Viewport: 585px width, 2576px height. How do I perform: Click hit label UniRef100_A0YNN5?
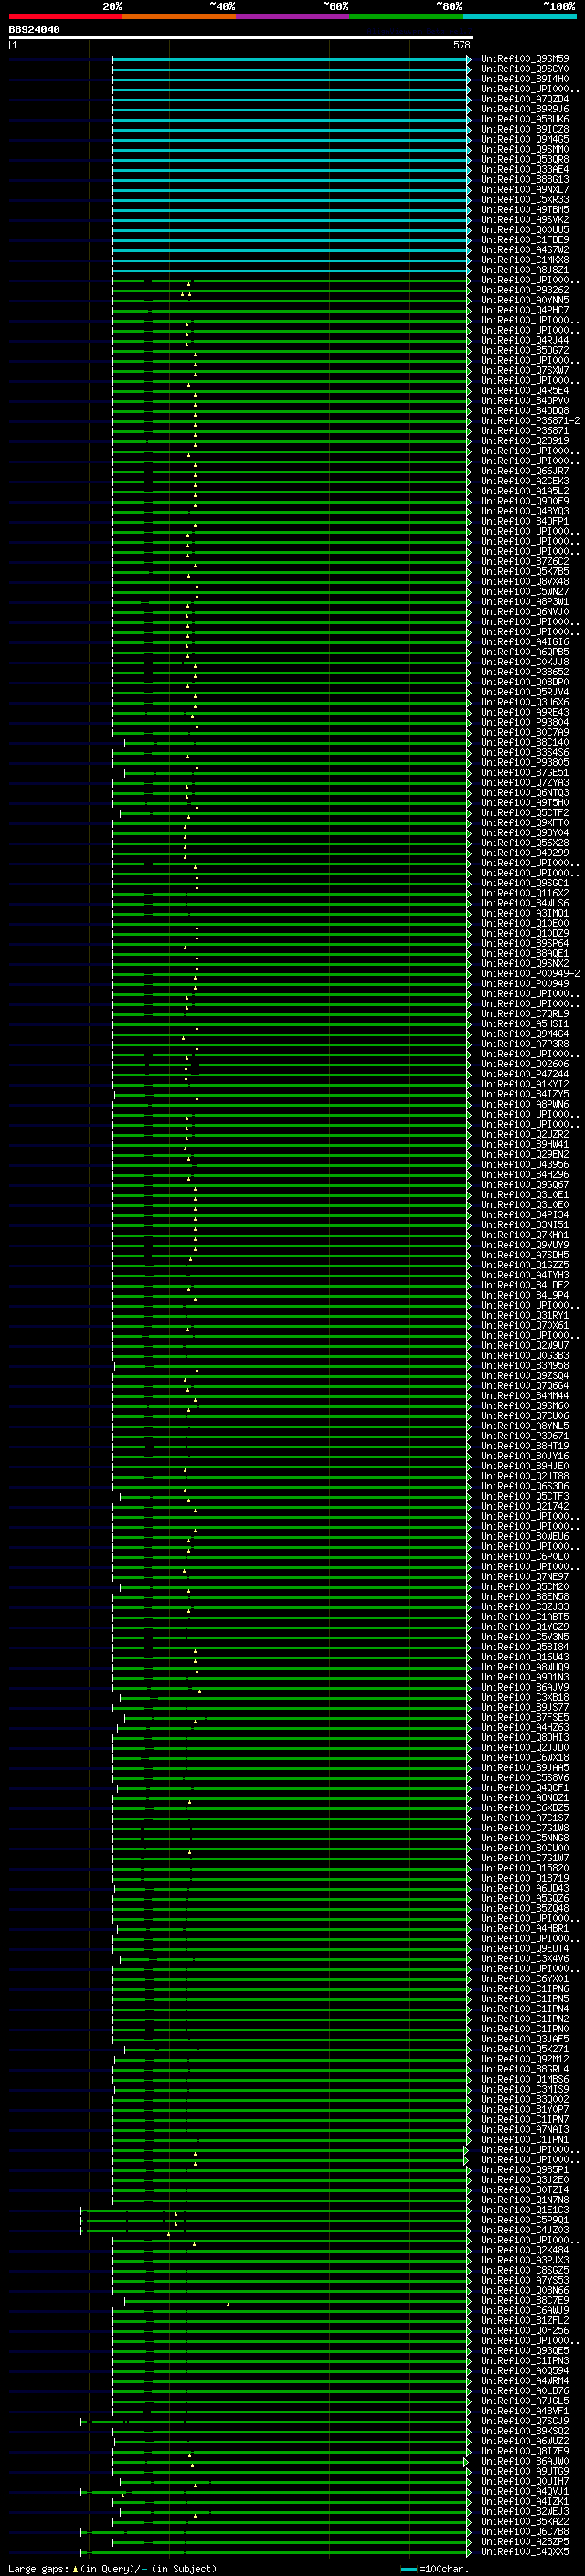pyautogui.click(x=524, y=299)
